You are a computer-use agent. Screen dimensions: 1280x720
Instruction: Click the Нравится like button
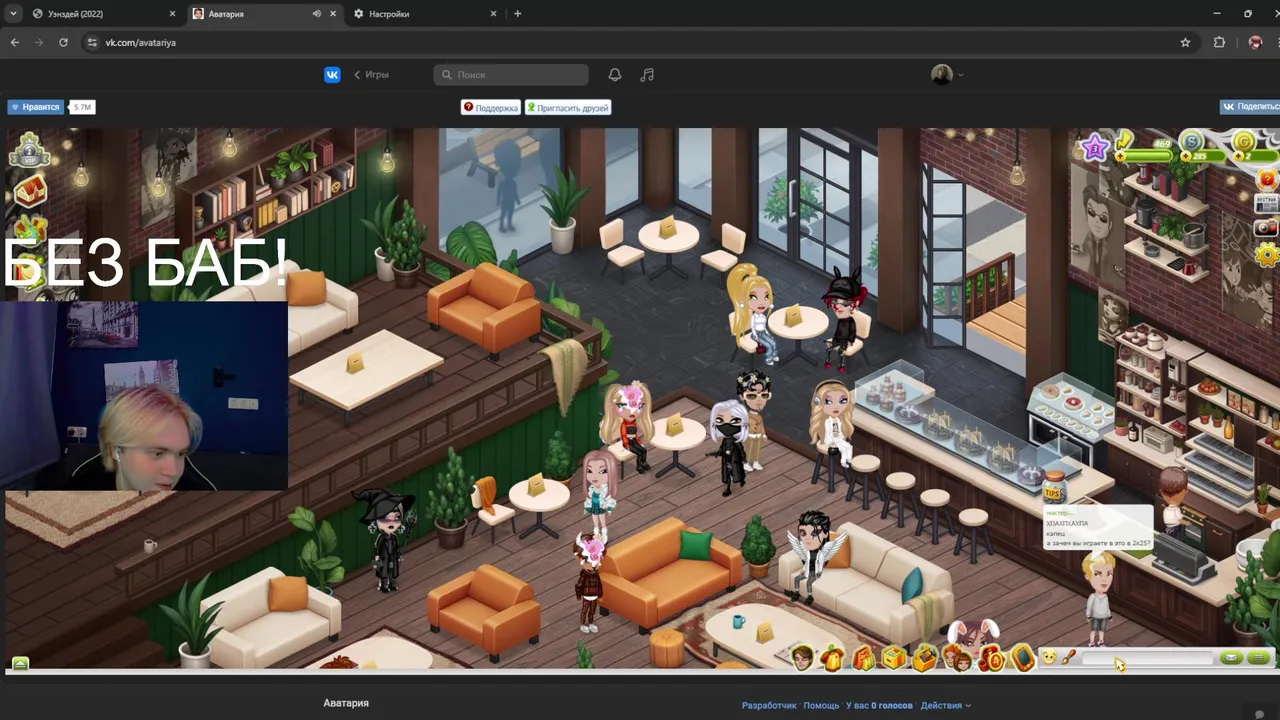(35, 107)
